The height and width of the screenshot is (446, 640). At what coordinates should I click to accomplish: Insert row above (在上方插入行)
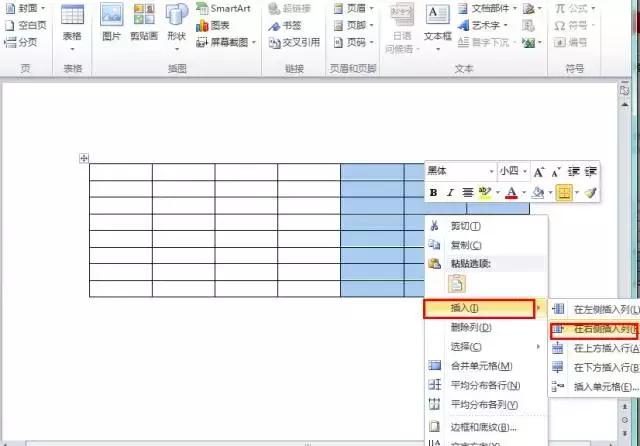[595, 348]
